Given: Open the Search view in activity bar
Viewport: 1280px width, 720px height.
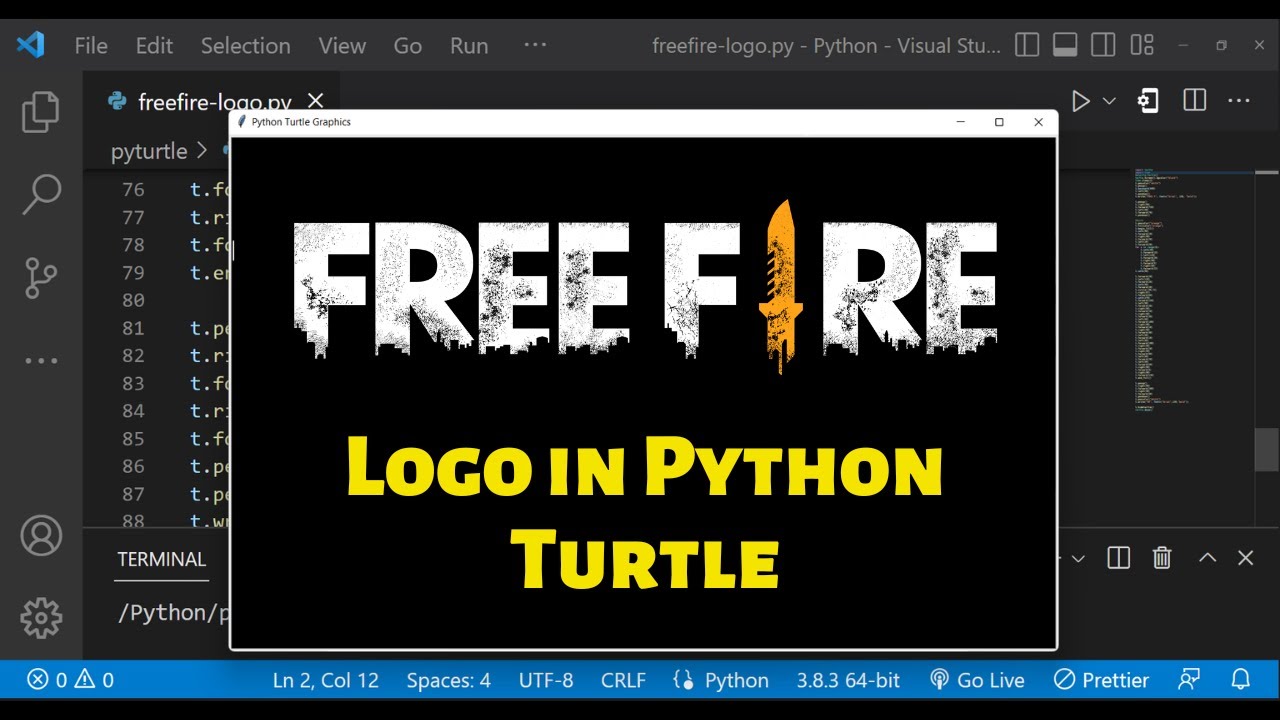Looking at the screenshot, I should [41, 194].
